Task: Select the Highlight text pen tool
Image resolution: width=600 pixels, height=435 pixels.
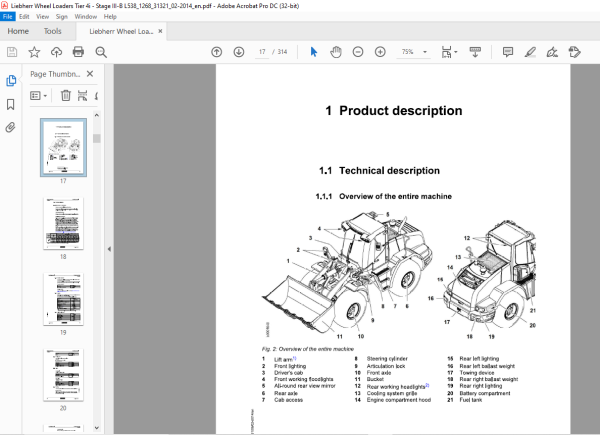Action: [530, 52]
